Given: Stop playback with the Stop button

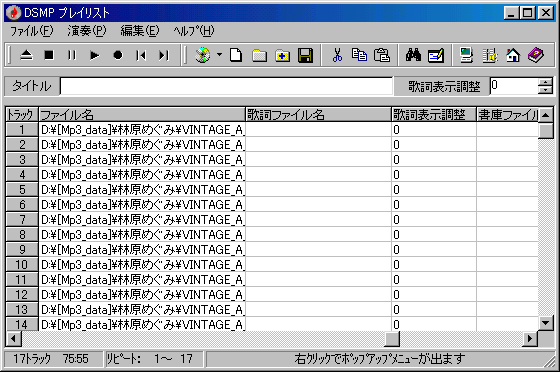Looking at the screenshot, I should click(x=49, y=55).
